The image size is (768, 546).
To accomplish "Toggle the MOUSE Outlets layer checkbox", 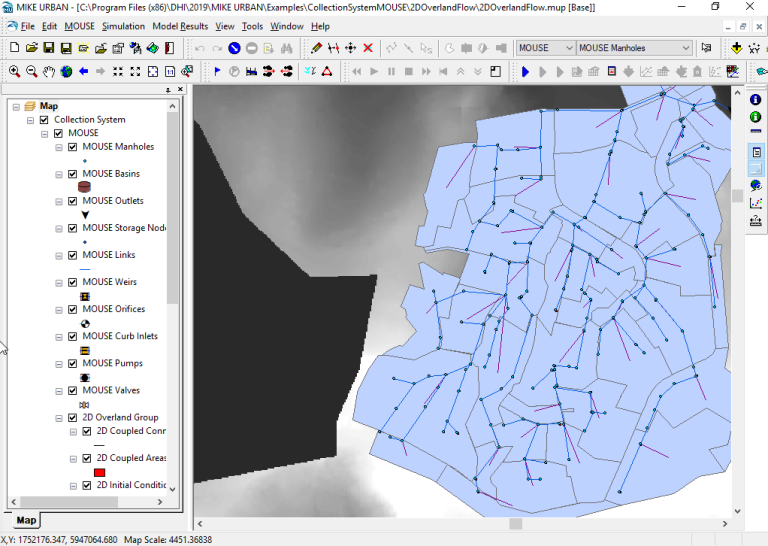I will coord(72,201).
